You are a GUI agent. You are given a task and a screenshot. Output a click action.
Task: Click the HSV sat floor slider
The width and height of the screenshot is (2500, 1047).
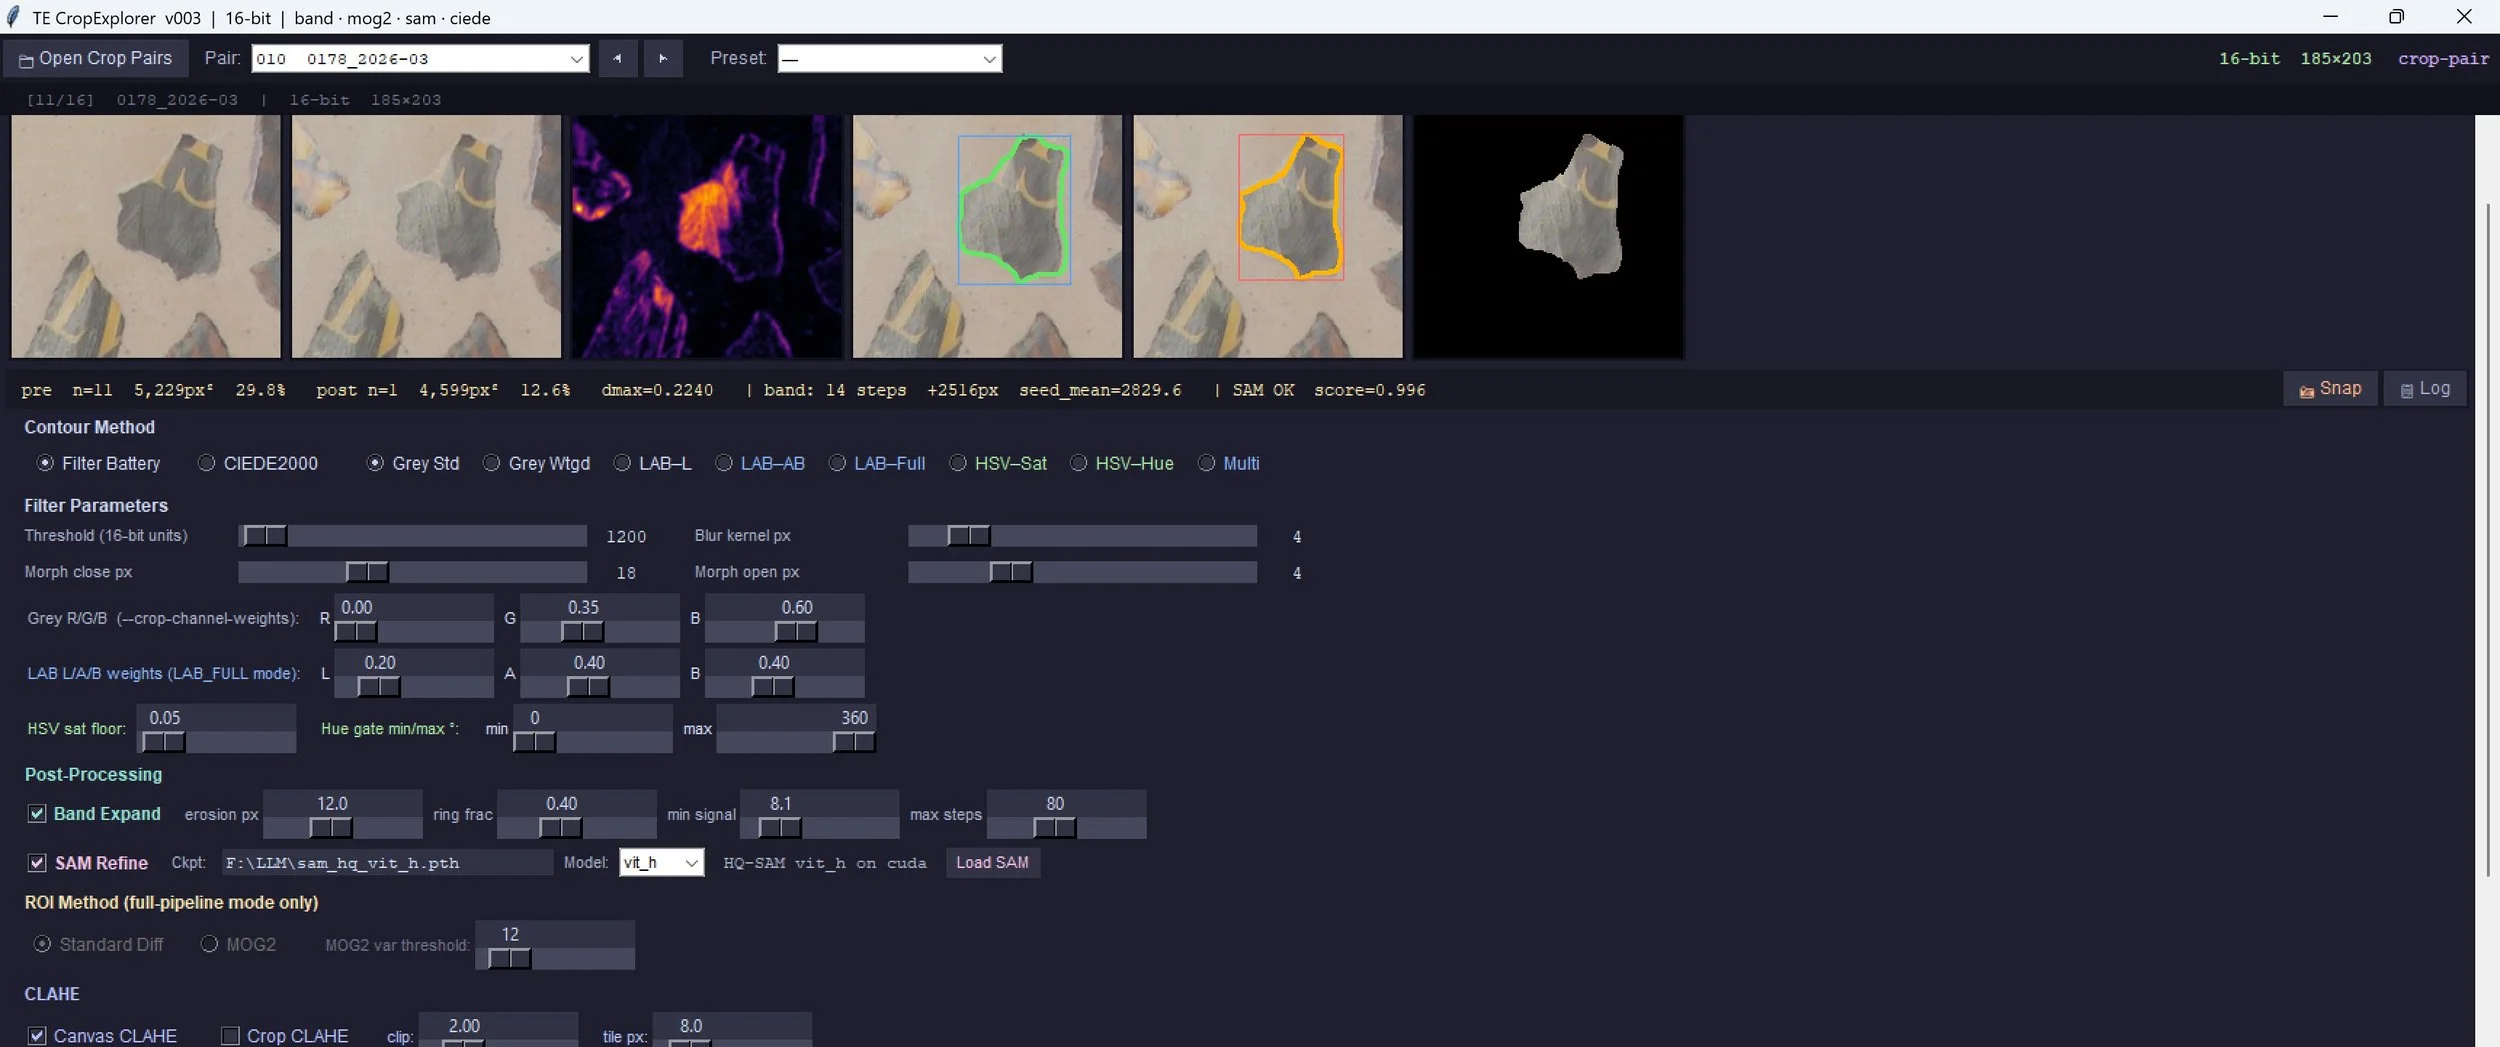point(216,742)
